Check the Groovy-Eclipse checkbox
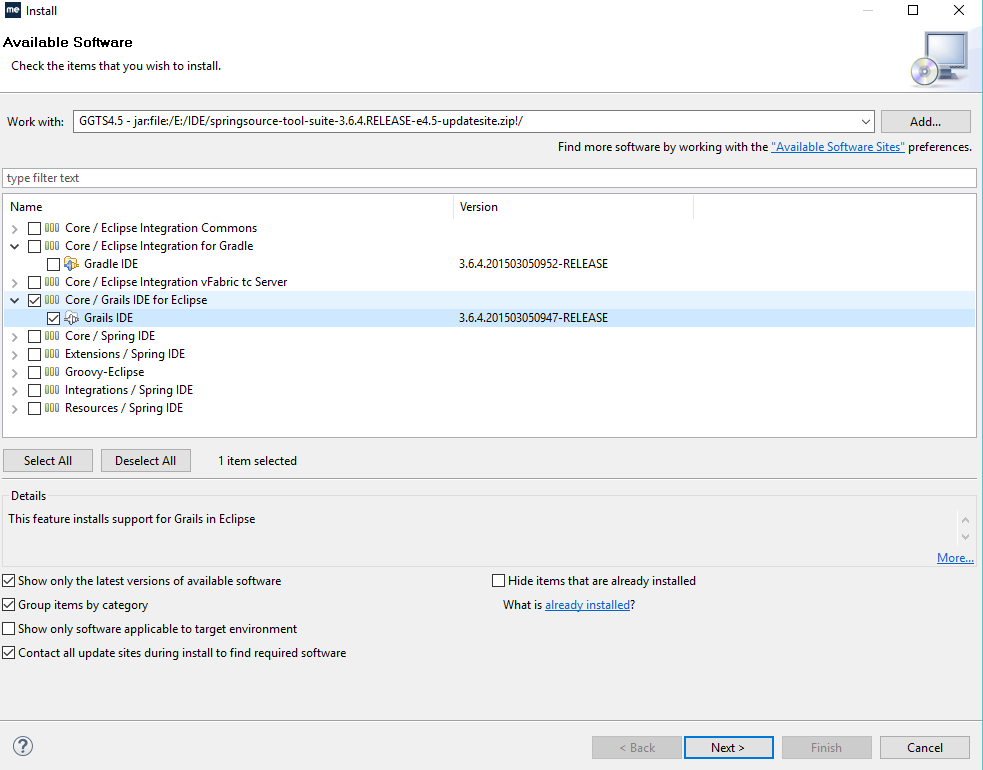The height and width of the screenshot is (770, 983). [x=34, y=372]
